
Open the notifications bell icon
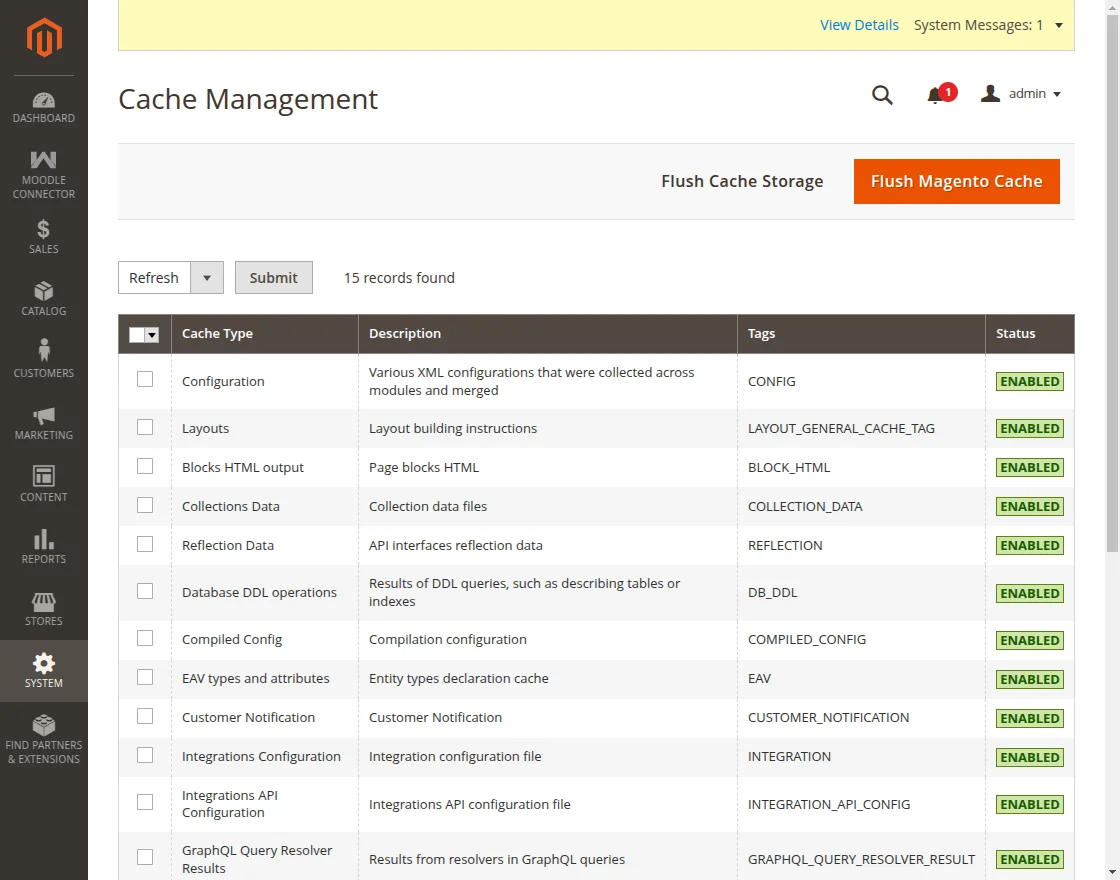point(935,95)
